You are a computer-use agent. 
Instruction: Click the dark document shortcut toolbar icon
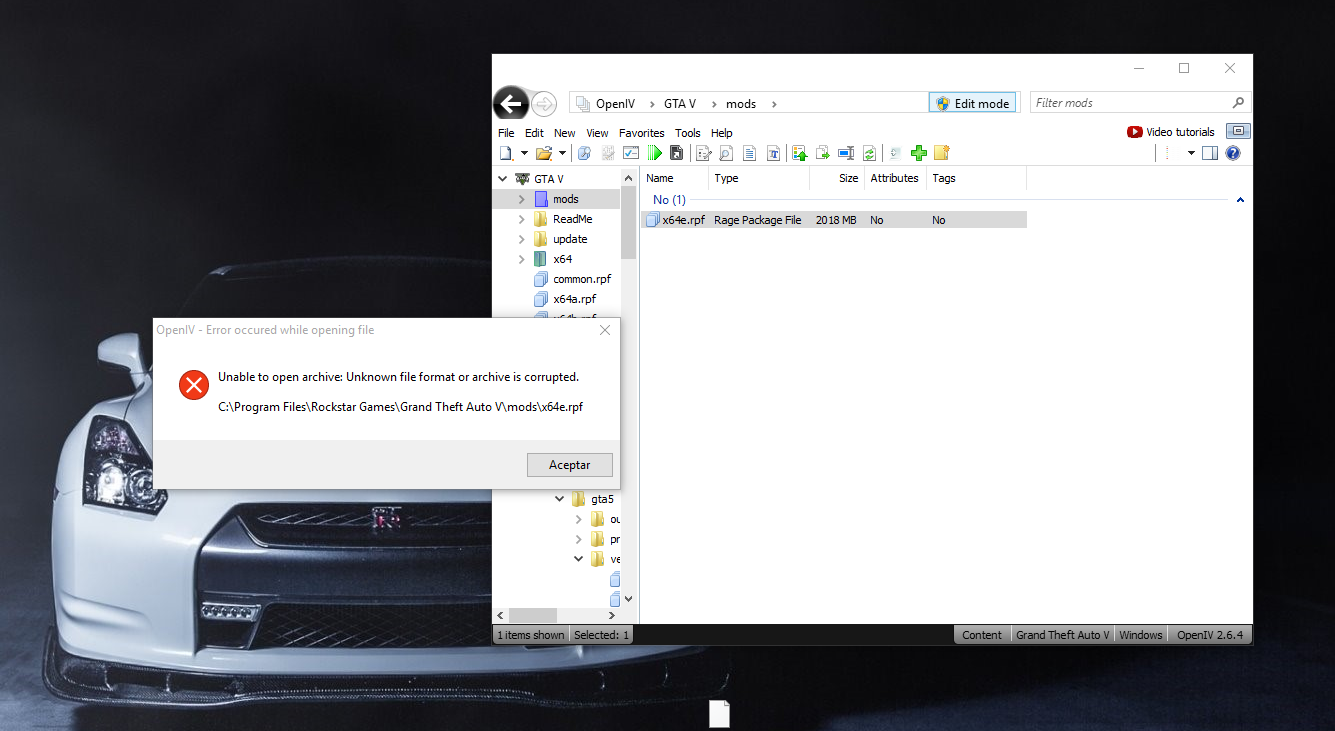point(677,153)
